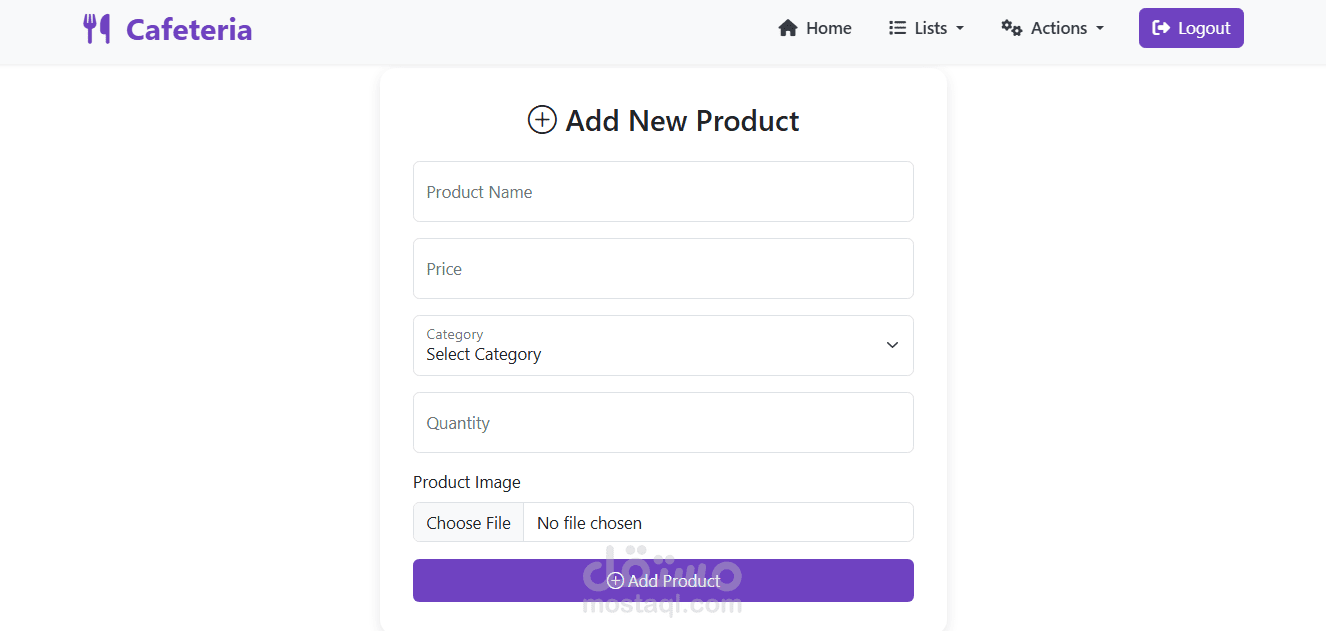Viewport: 1326px width, 631px height.
Task: Click the Lists bullet-list icon
Action: click(x=898, y=28)
